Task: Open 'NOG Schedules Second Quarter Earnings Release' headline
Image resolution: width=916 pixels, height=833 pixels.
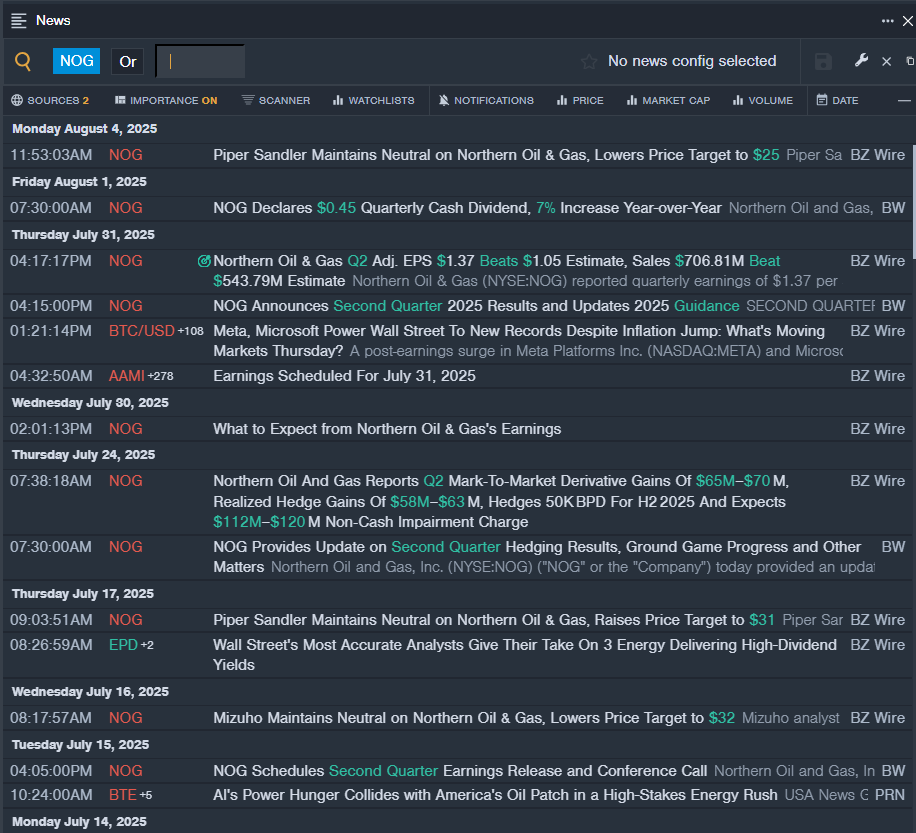Action: 460,772
